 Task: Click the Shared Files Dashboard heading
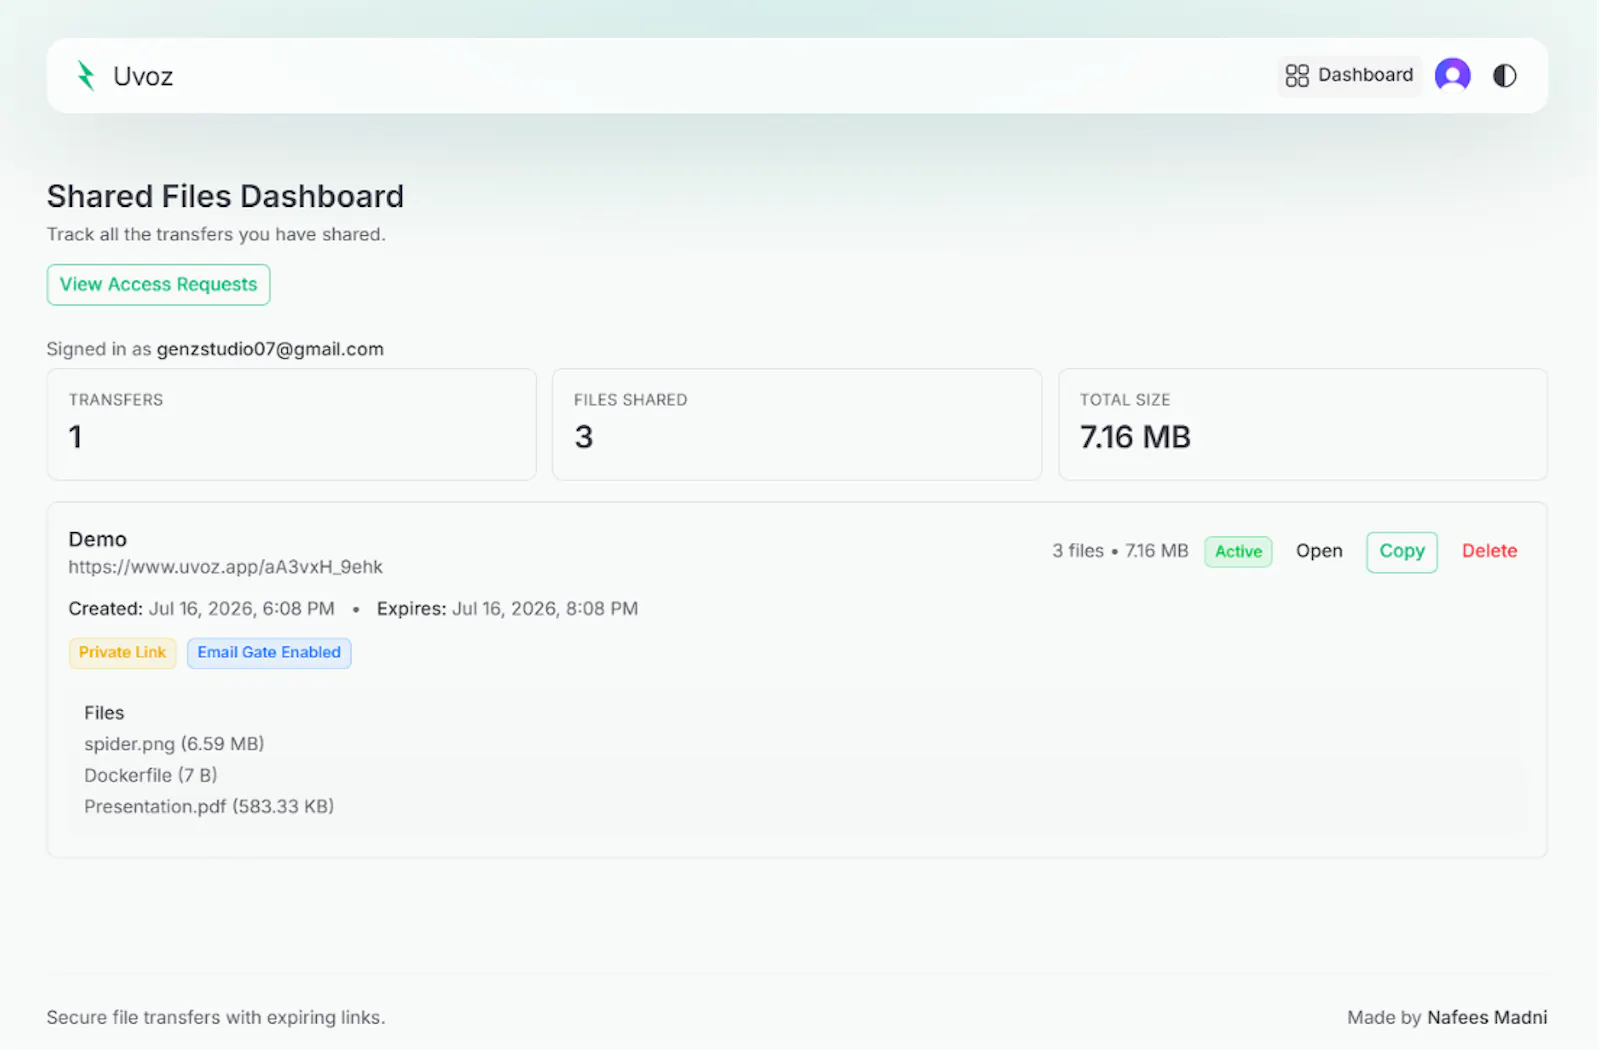click(225, 196)
